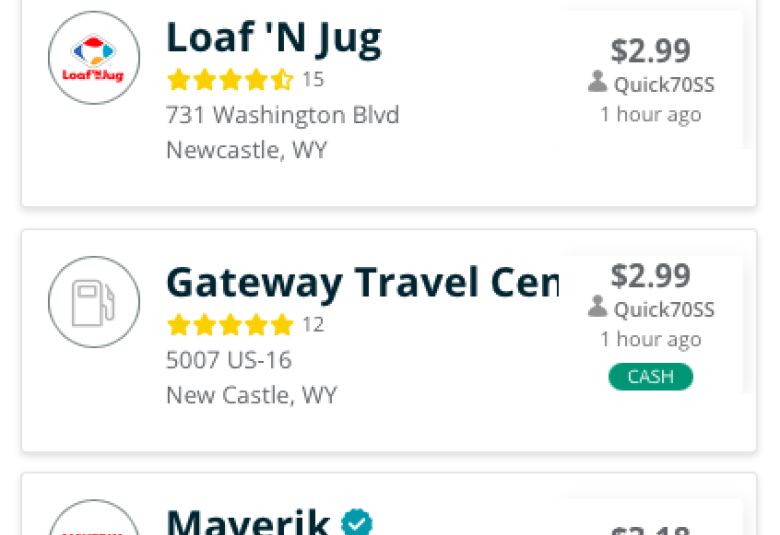Viewport: 780px width, 535px height.
Task: Click user icon in Gateway price box
Action: point(597,307)
